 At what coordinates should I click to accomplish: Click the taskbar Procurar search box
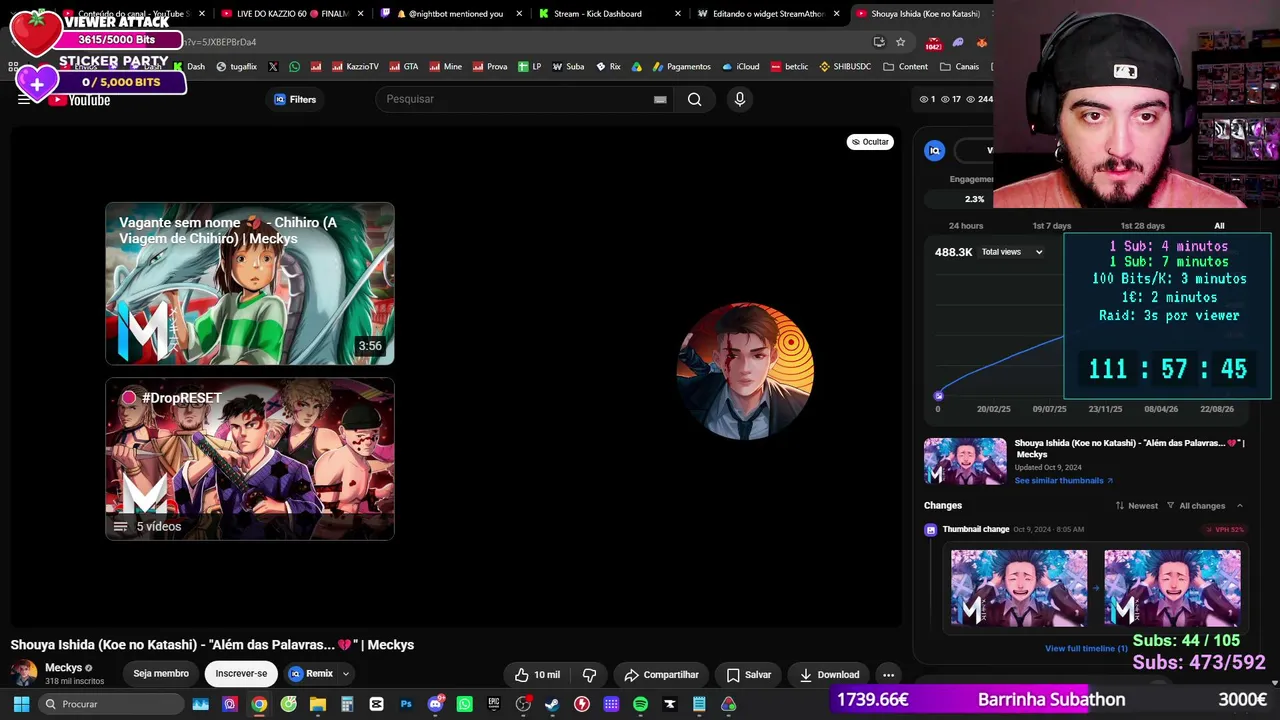(109, 704)
